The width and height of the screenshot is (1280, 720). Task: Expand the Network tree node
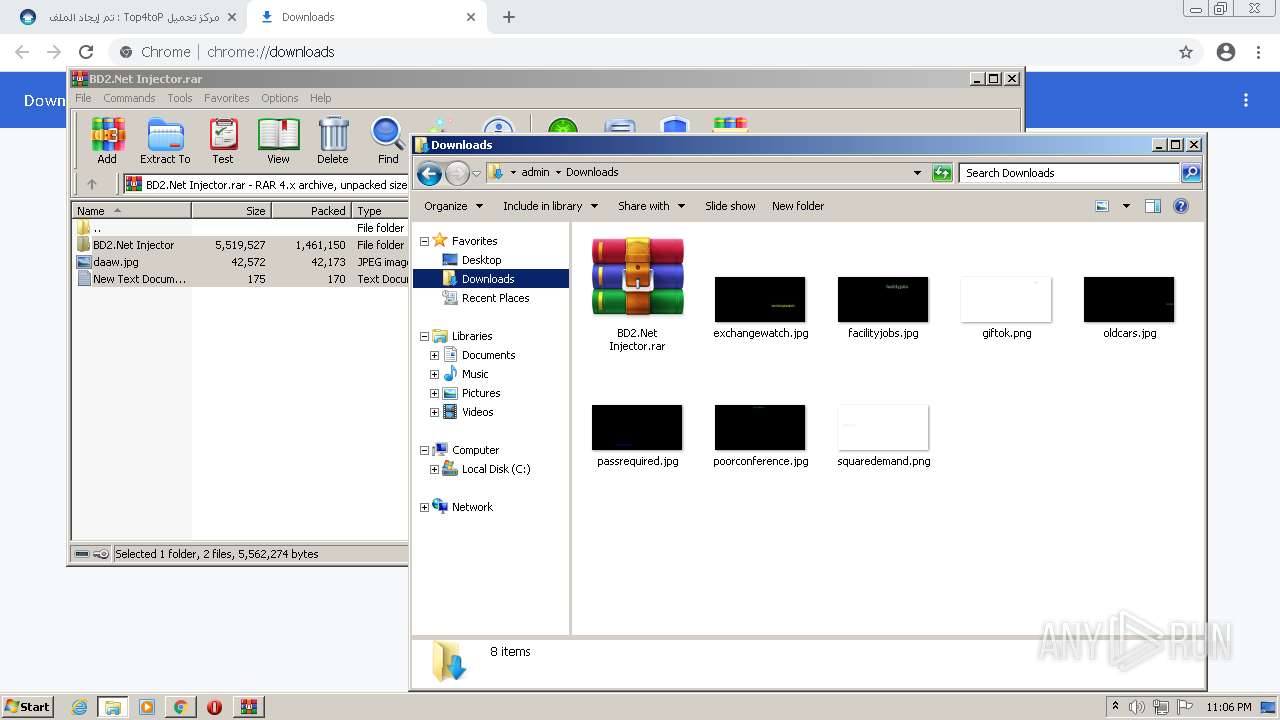tap(424, 507)
